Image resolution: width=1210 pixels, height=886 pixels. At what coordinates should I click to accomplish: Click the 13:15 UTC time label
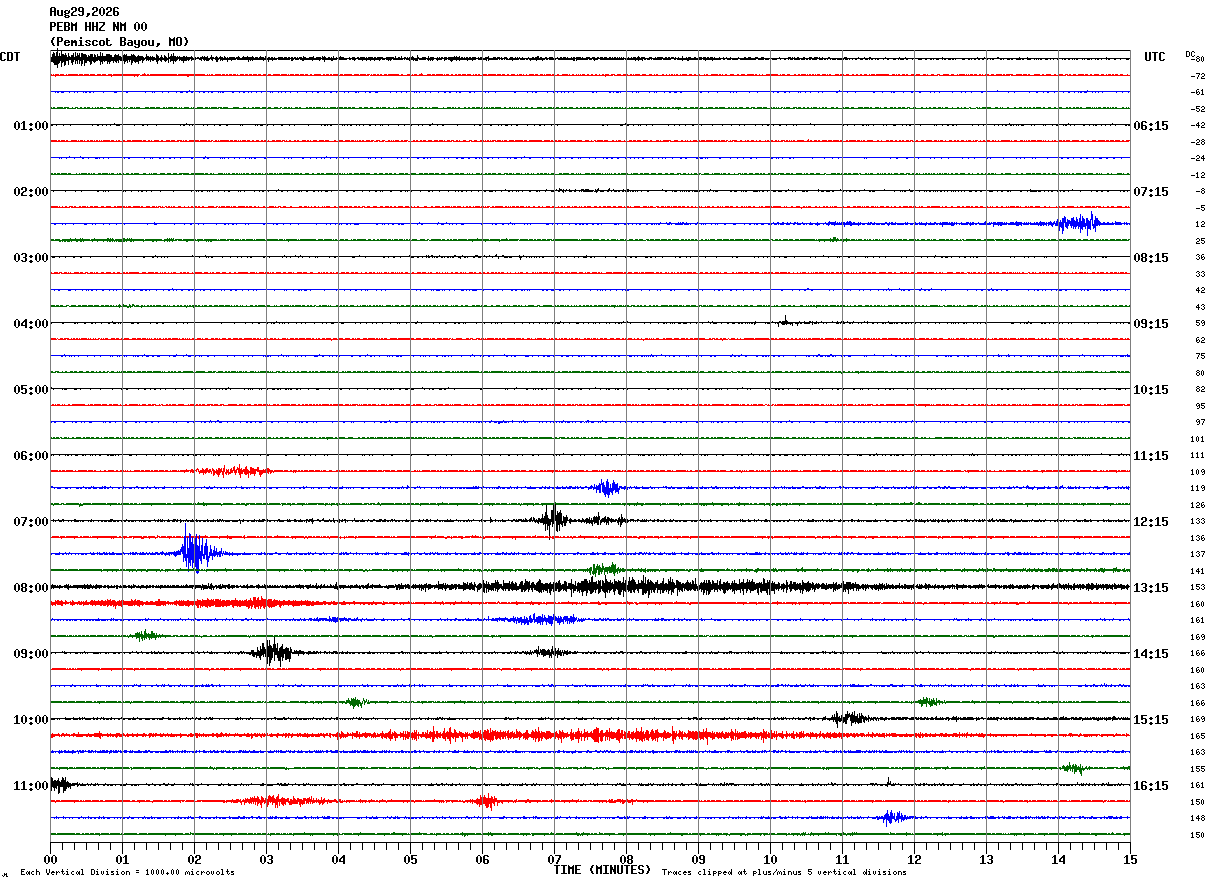[1150, 588]
